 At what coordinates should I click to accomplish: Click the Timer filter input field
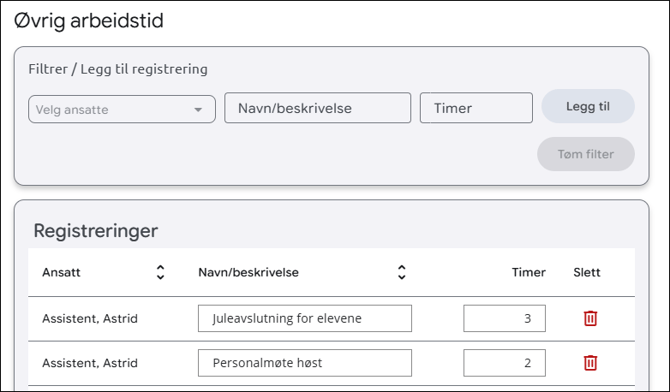(476, 108)
